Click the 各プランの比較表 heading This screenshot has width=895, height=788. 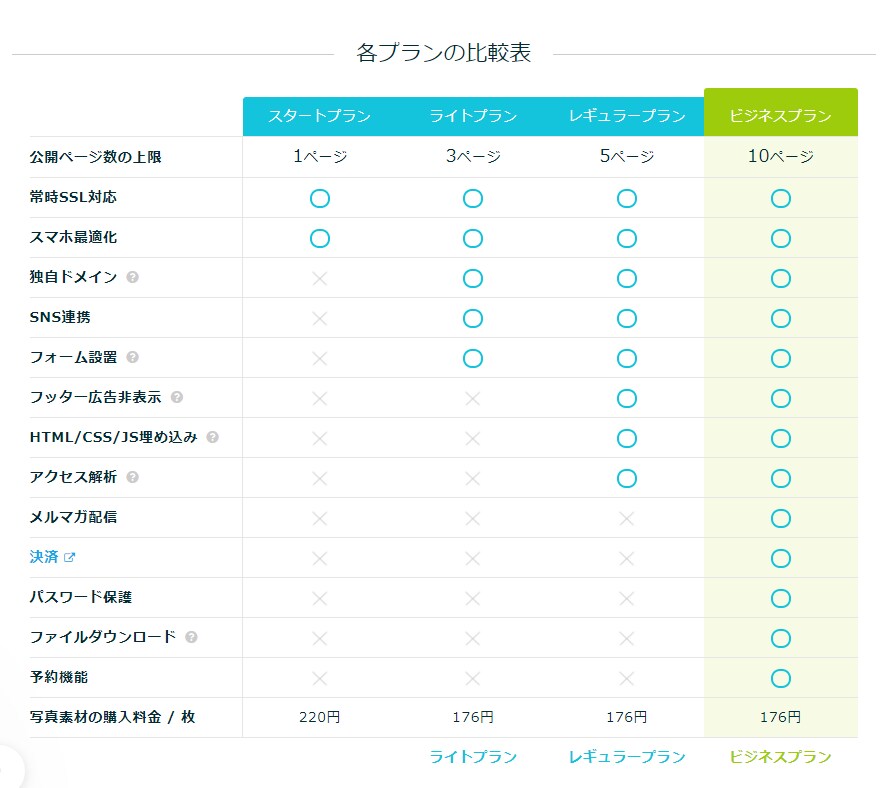[x=444, y=52]
